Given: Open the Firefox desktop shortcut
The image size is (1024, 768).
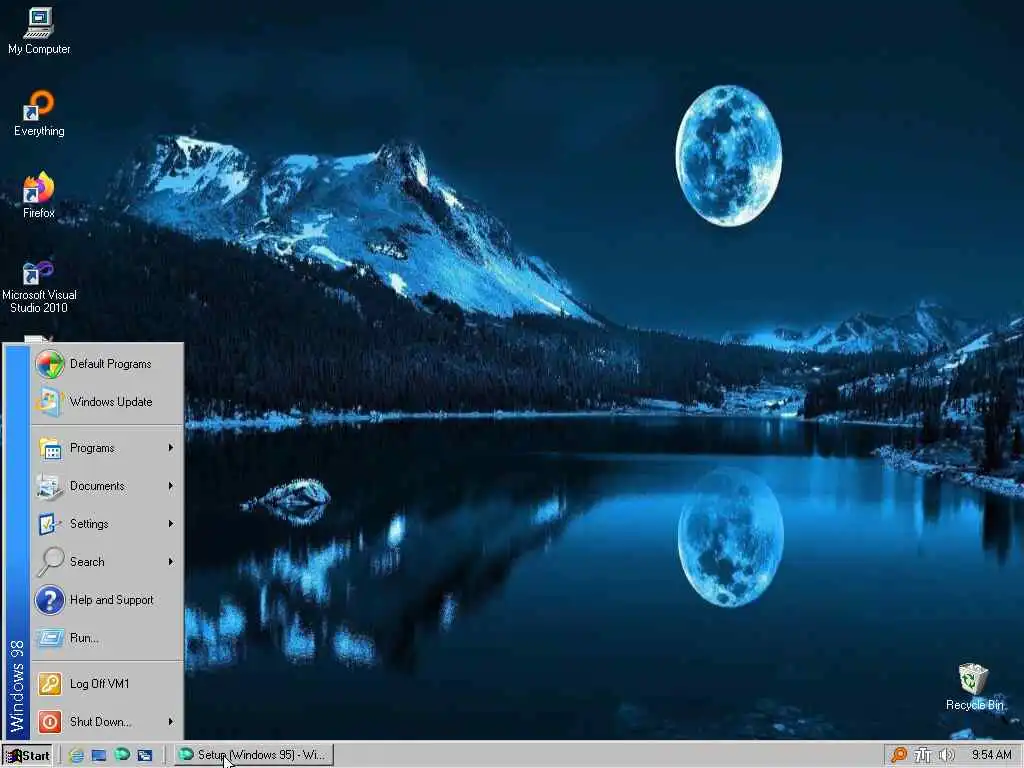Looking at the screenshot, I should 39,195.
